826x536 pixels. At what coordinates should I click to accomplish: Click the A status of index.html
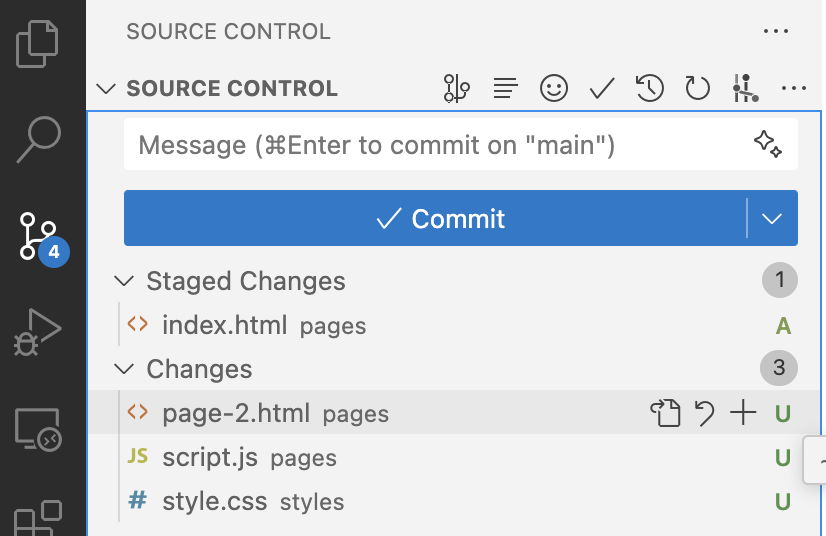point(783,326)
